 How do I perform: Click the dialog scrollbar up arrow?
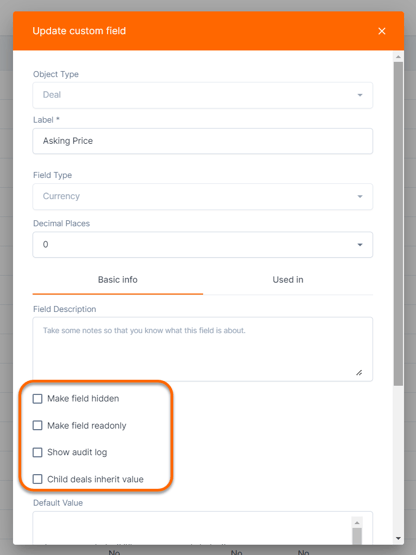pyautogui.click(x=398, y=57)
